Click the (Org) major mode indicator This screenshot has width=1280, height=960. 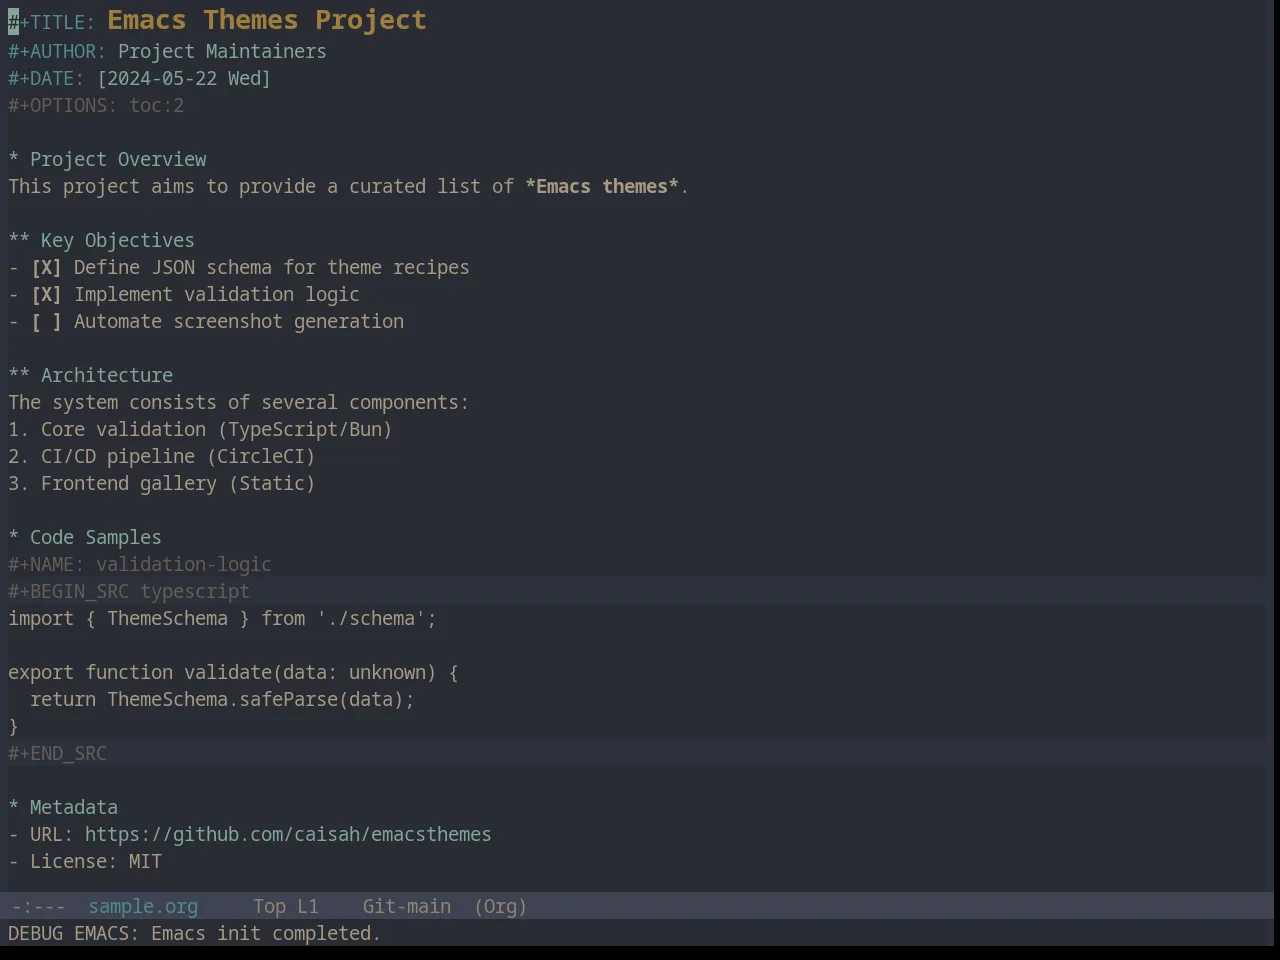(500, 907)
